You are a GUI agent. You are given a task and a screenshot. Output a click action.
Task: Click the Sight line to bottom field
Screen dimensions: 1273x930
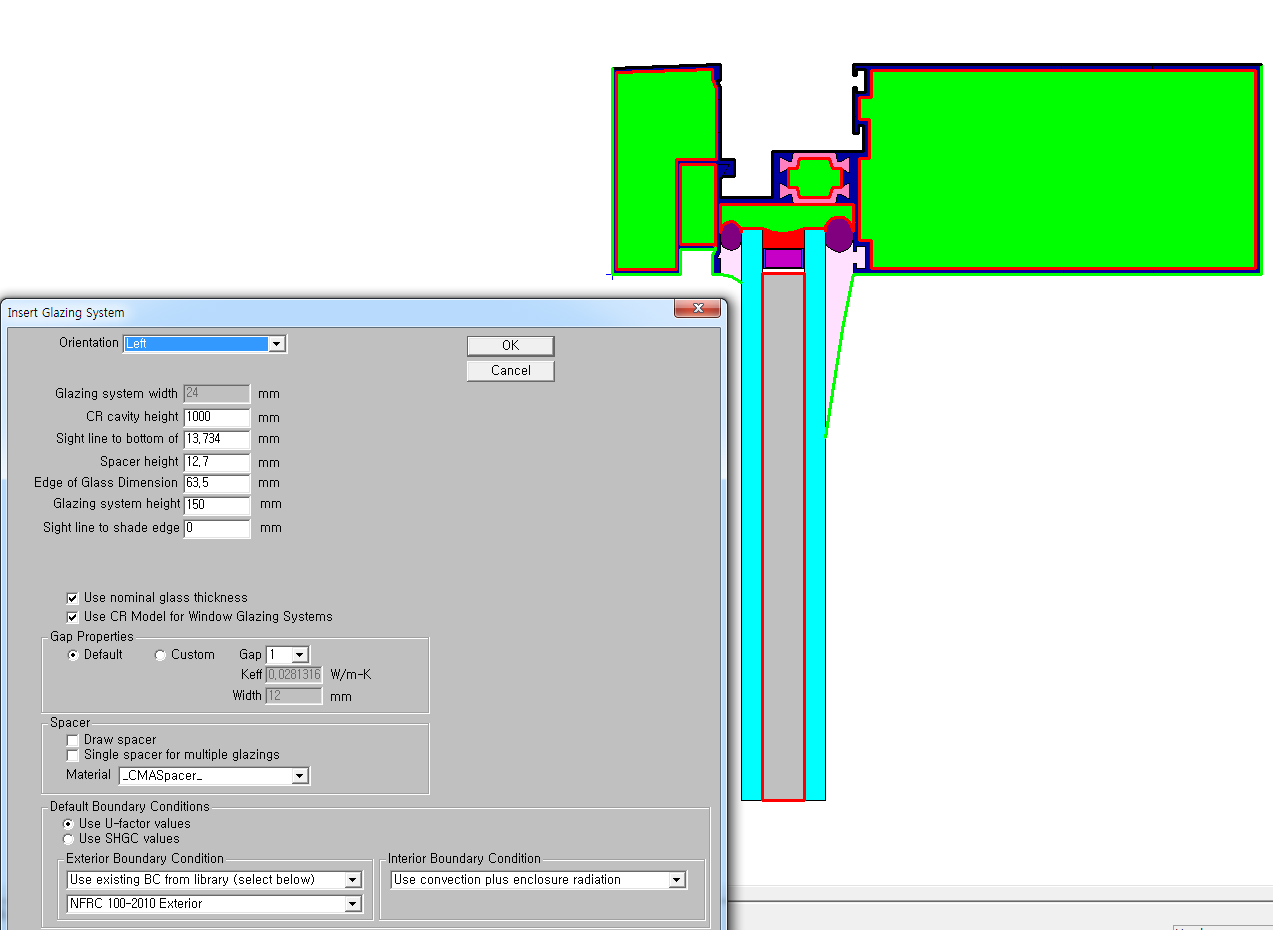tap(217, 439)
